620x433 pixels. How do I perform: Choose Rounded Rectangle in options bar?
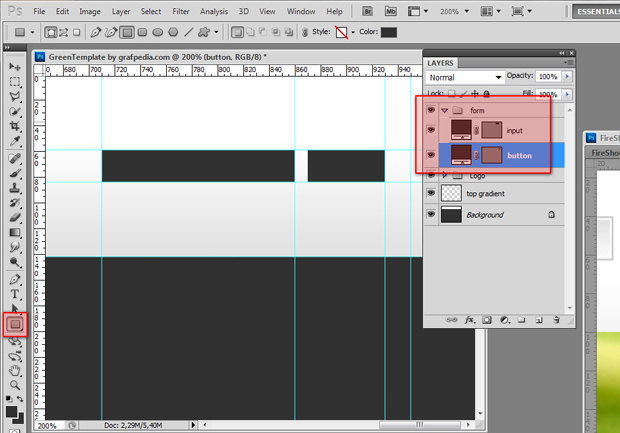(142, 32)
